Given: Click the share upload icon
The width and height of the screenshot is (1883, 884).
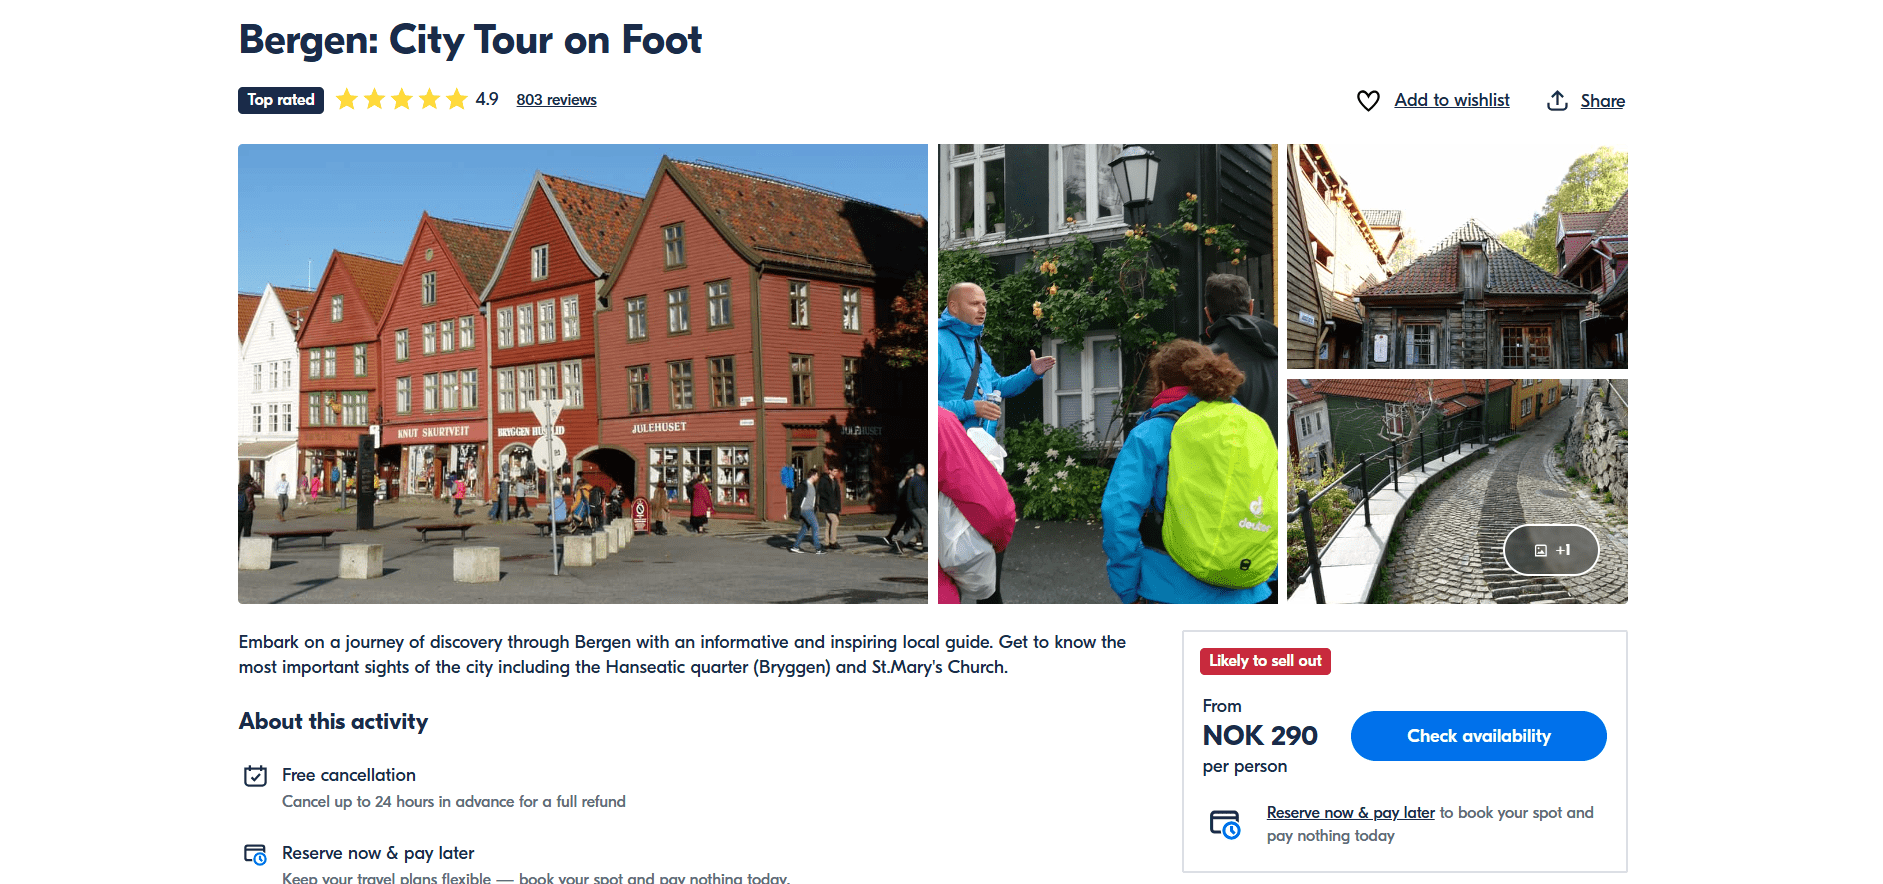Looking at the screenshot, I should (1557, 101).
